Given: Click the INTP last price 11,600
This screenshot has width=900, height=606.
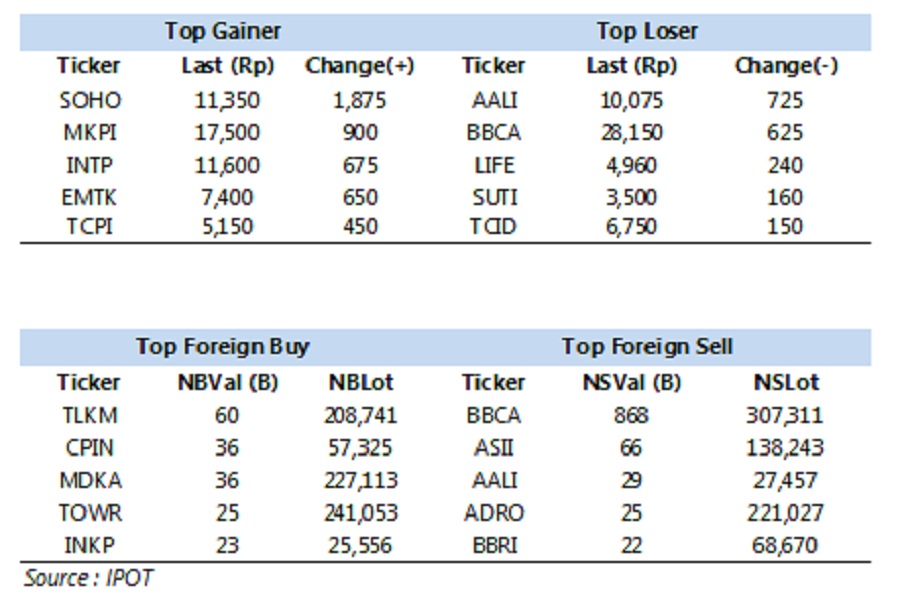Looking at the screenshot, I should pos(227,165).
